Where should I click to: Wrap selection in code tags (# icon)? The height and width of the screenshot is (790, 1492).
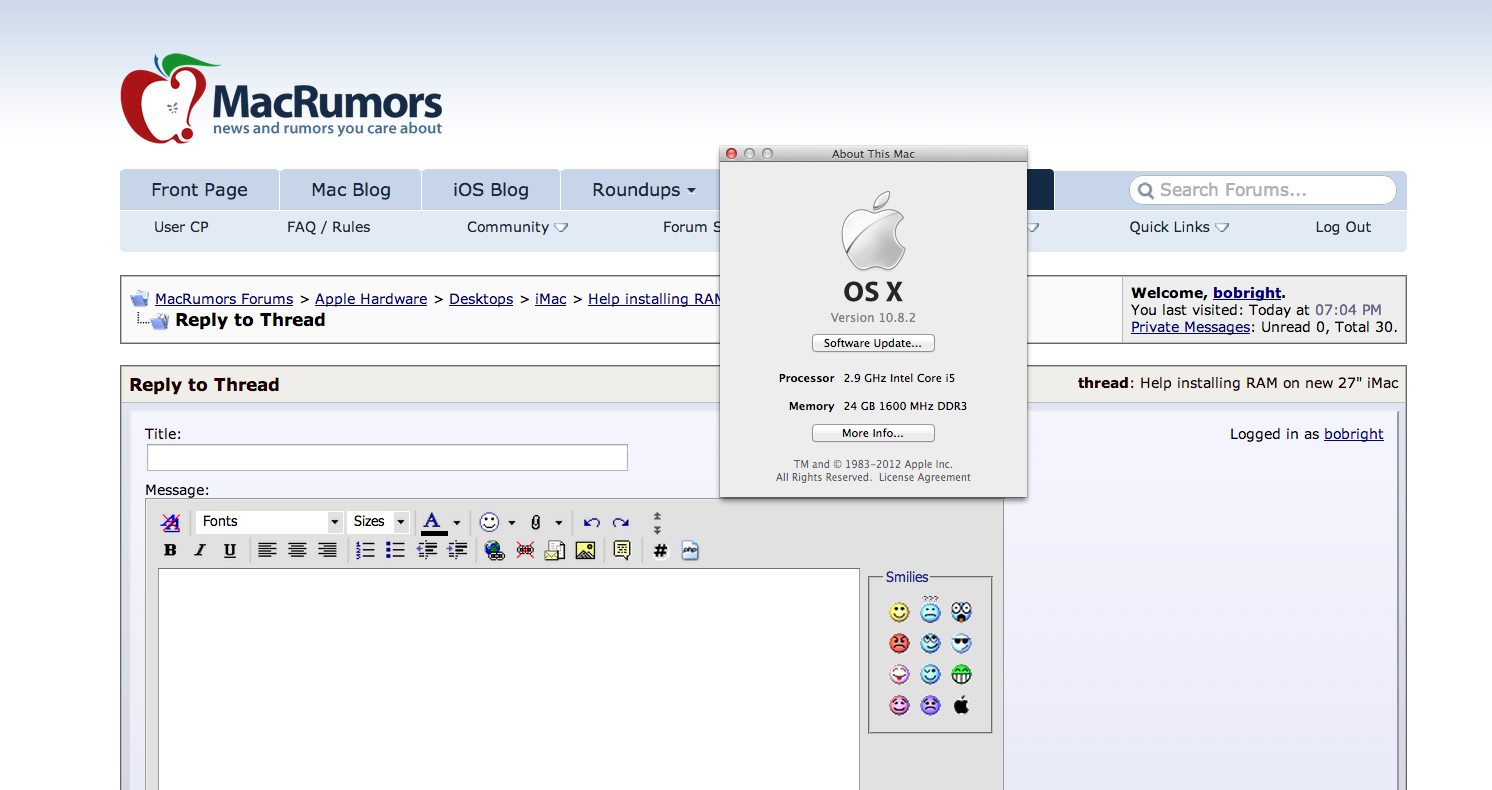660,550
